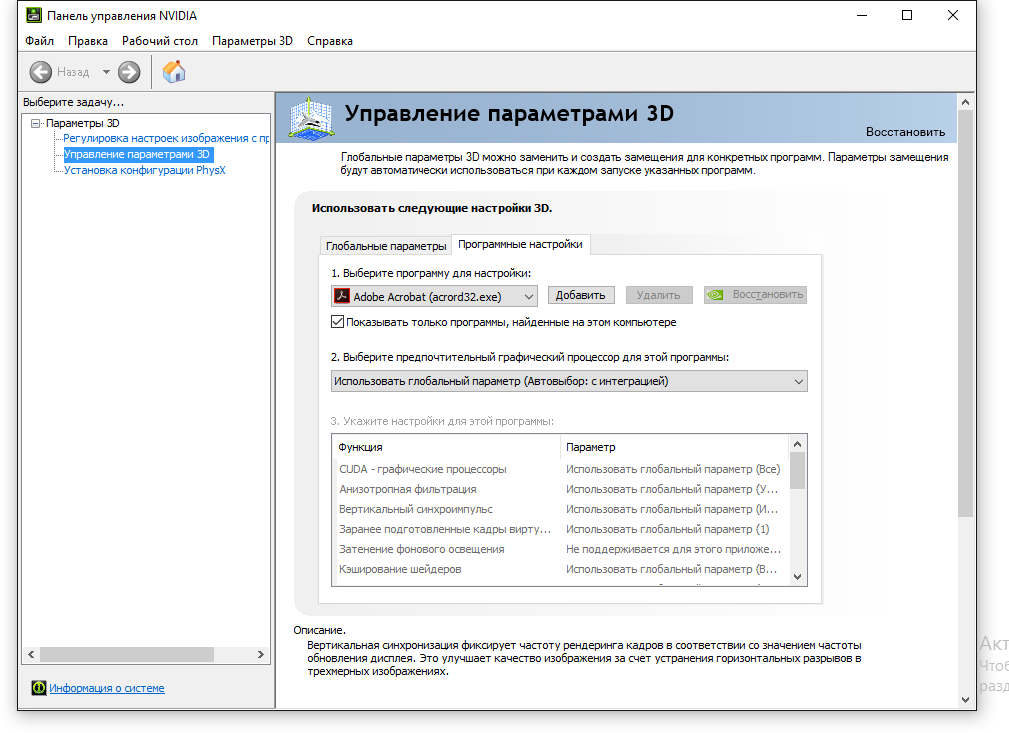
Task: Click the Forward arrow icon in toolbar
Action: [x=129, y=72]
